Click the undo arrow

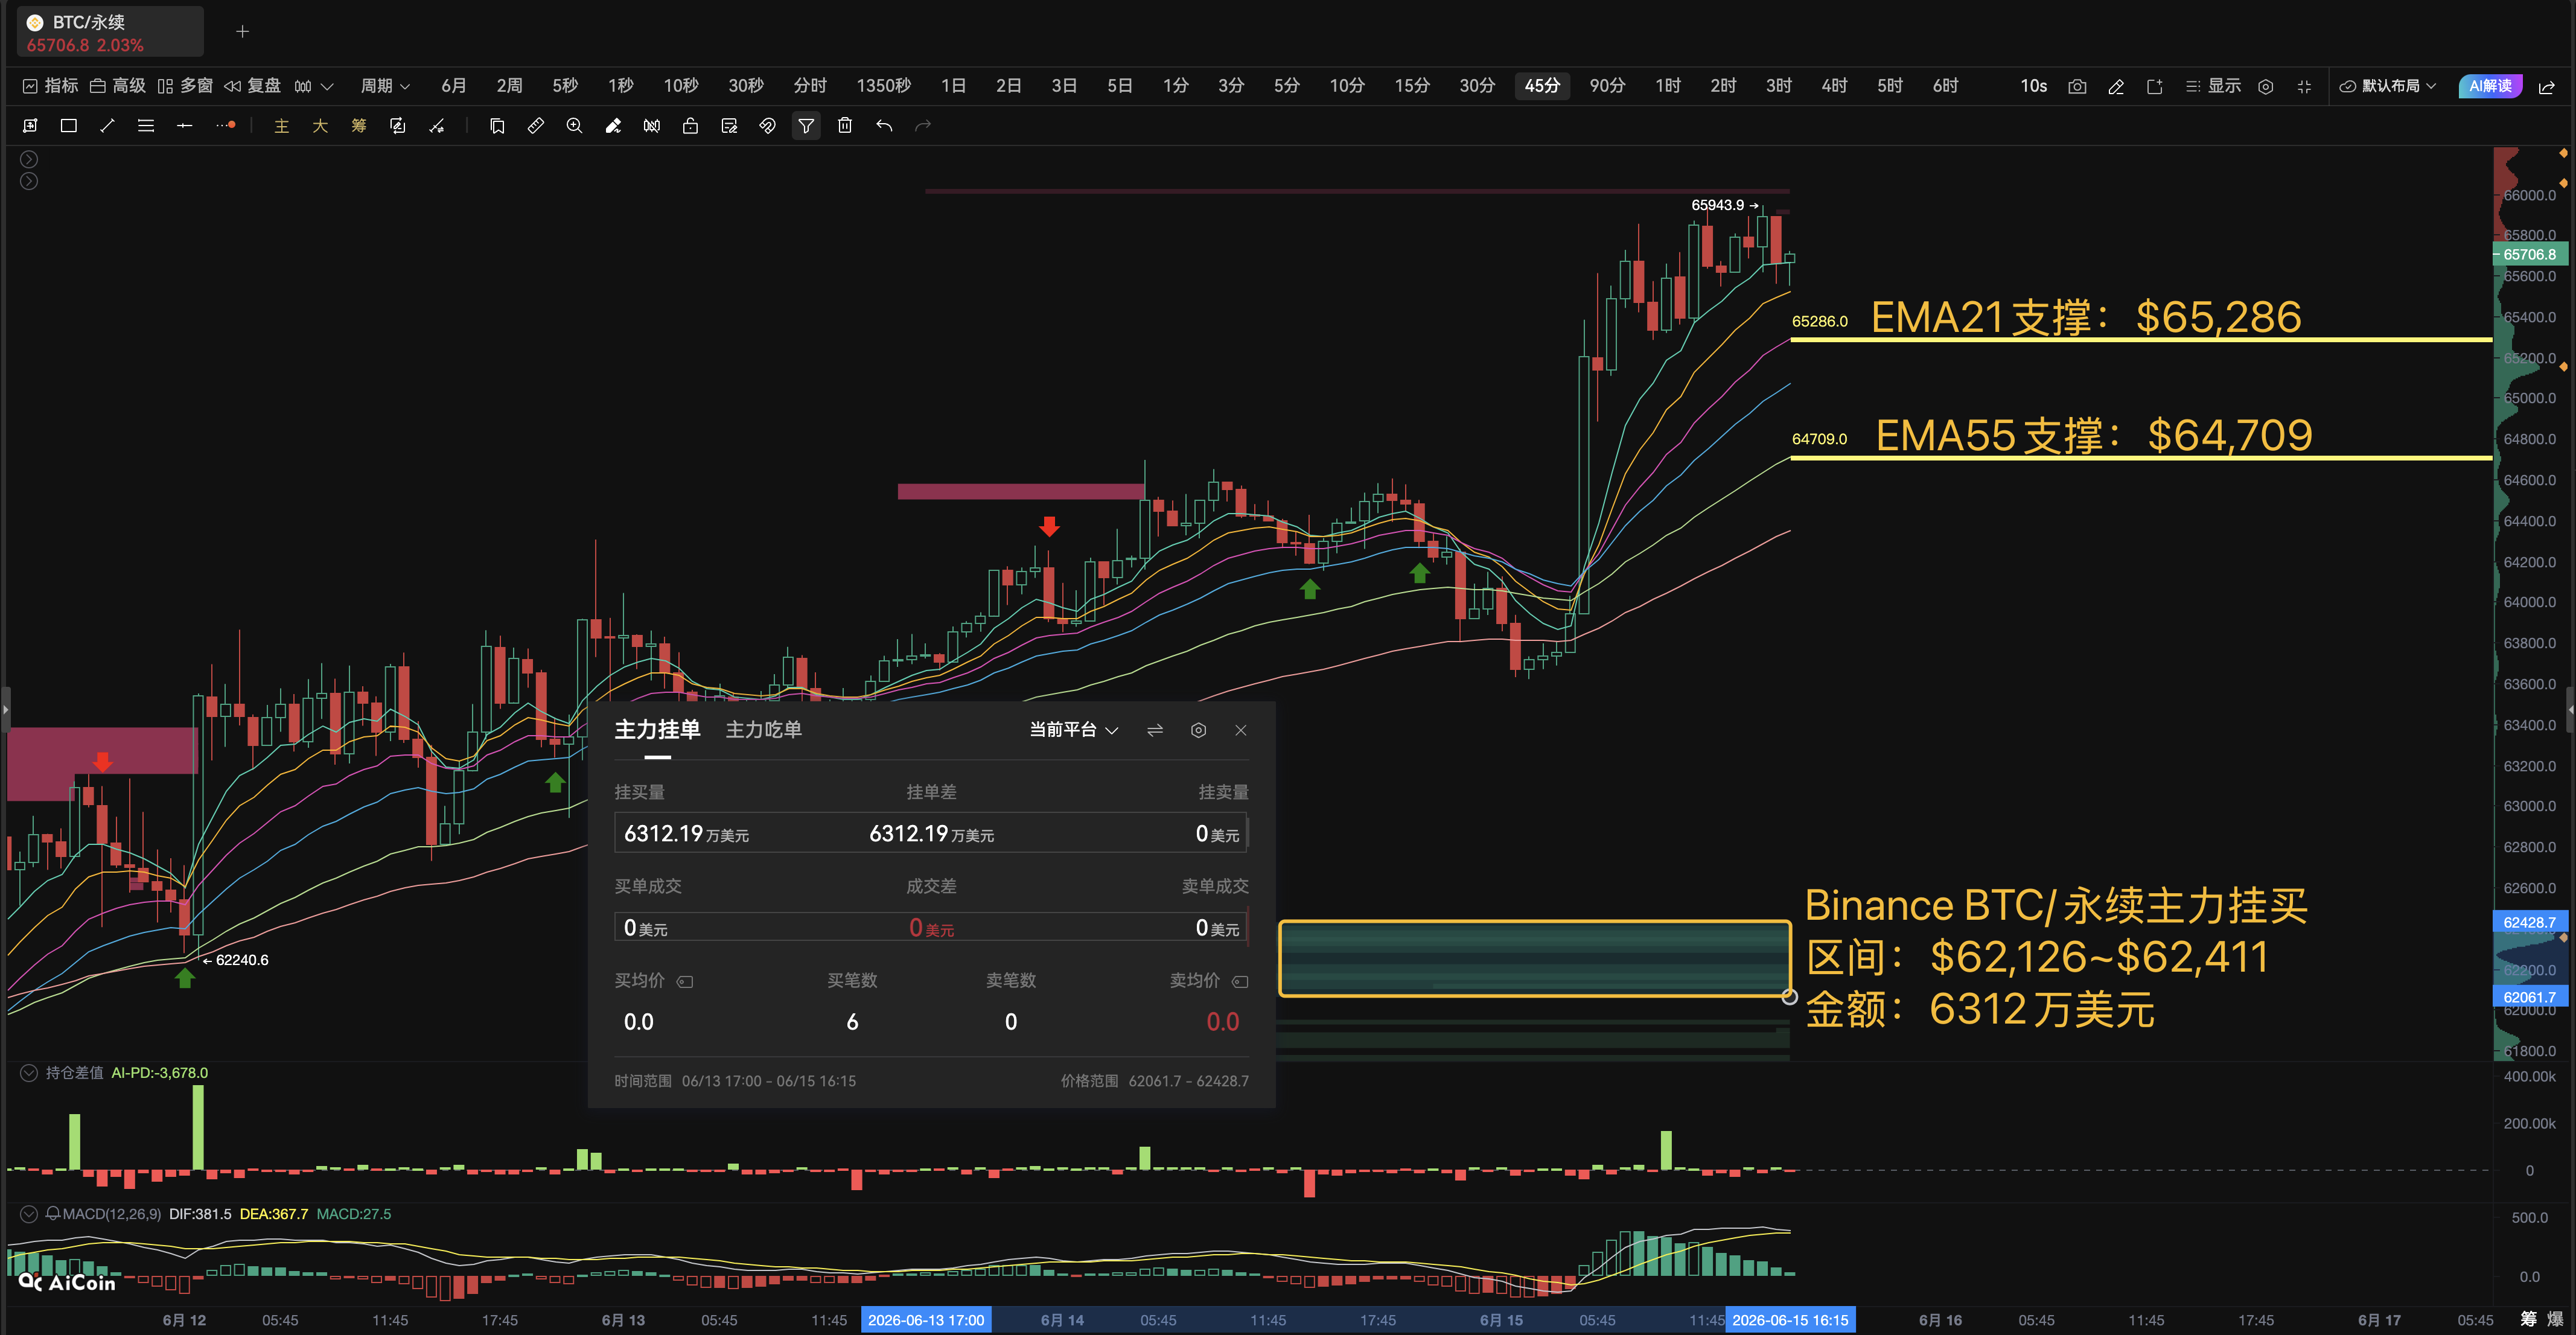(884, 126)
